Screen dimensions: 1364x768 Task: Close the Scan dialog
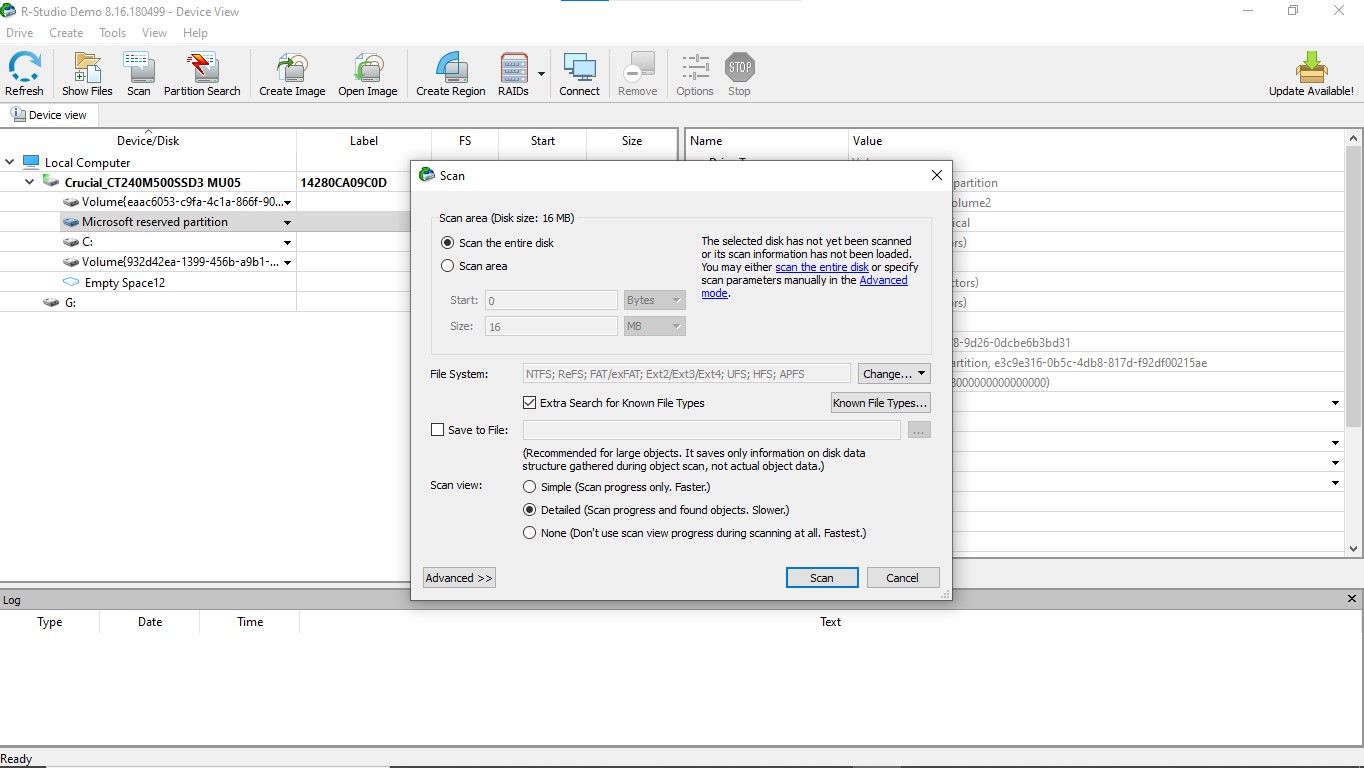(x=936, y=175)
